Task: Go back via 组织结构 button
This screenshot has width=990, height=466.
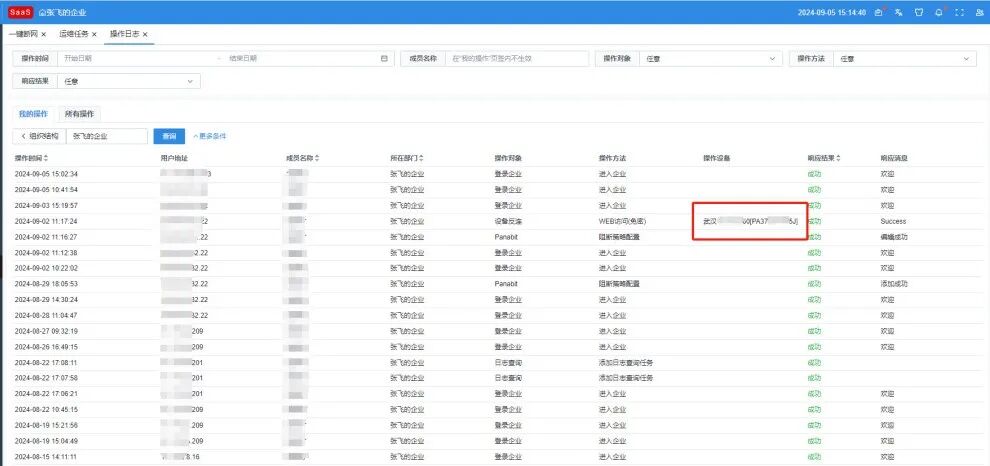Action: [x=39, y=136]
